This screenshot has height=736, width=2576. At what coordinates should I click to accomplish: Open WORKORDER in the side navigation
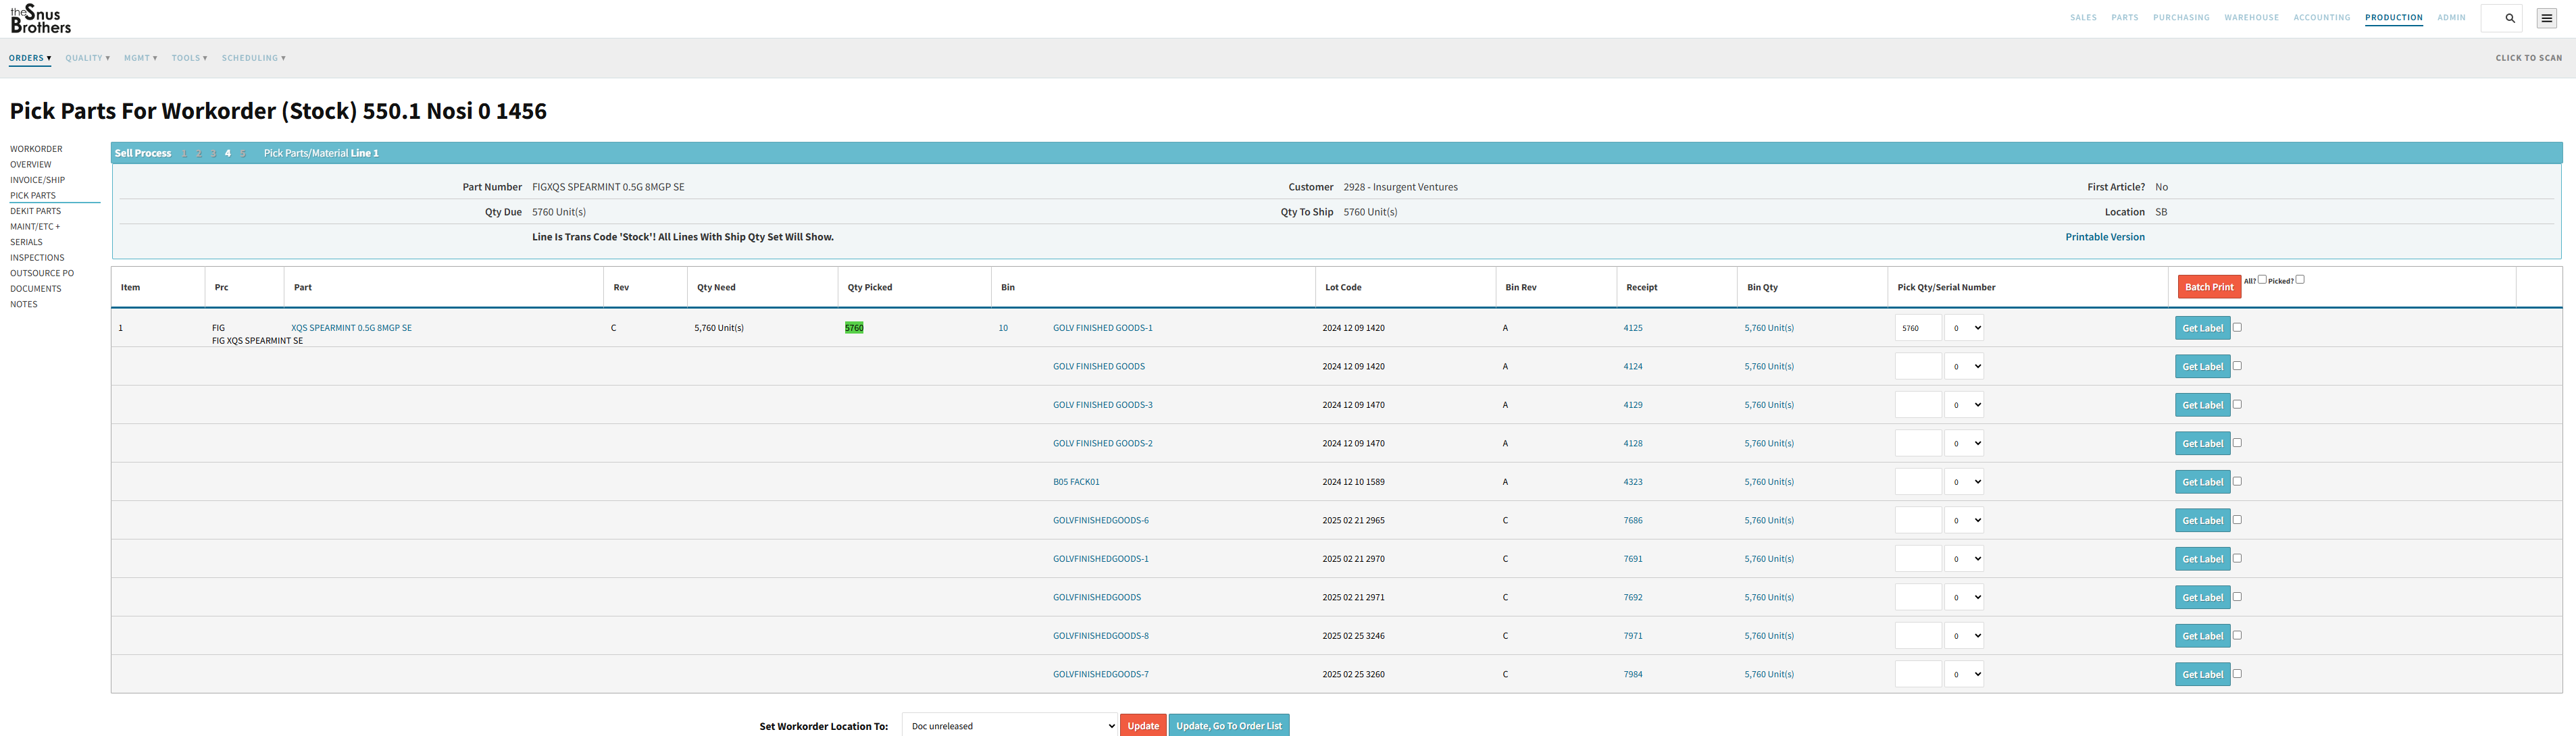[36, 149]
